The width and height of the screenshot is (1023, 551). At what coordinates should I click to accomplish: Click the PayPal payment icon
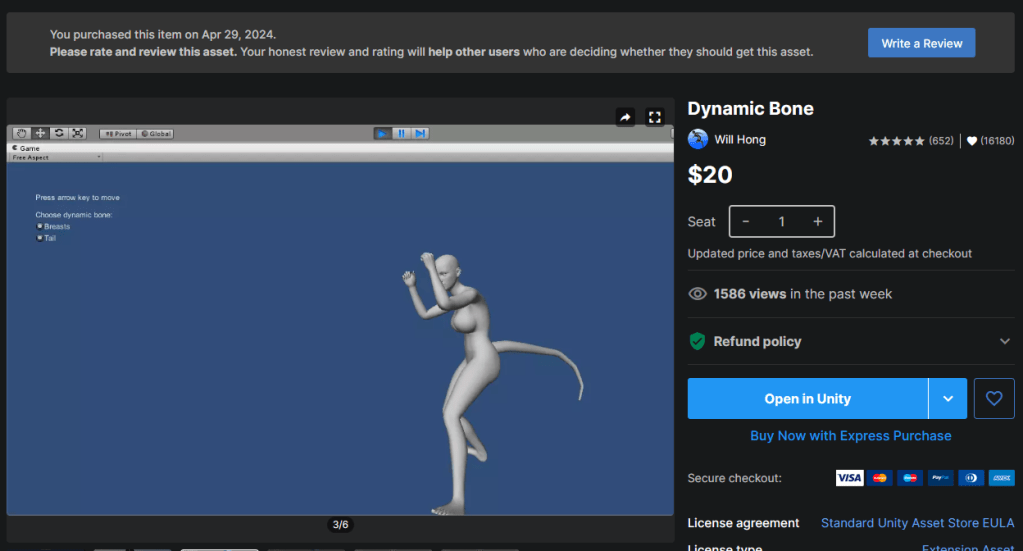(940, 478)
